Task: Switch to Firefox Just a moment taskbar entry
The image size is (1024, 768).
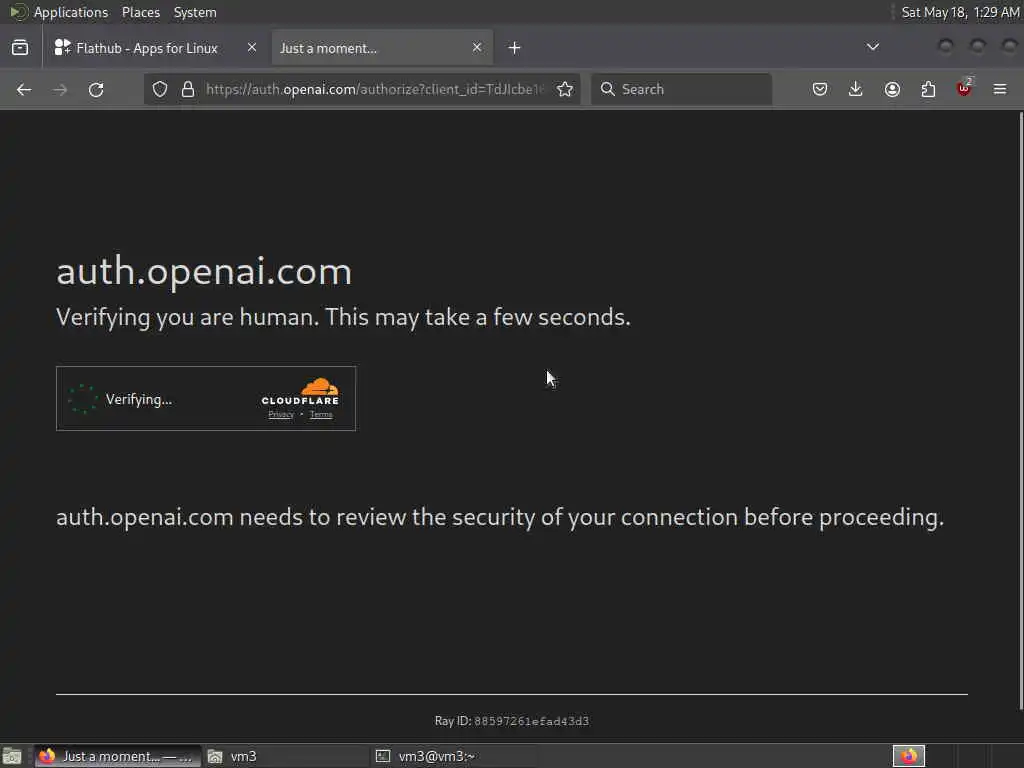Action: (x=118, y=756)
